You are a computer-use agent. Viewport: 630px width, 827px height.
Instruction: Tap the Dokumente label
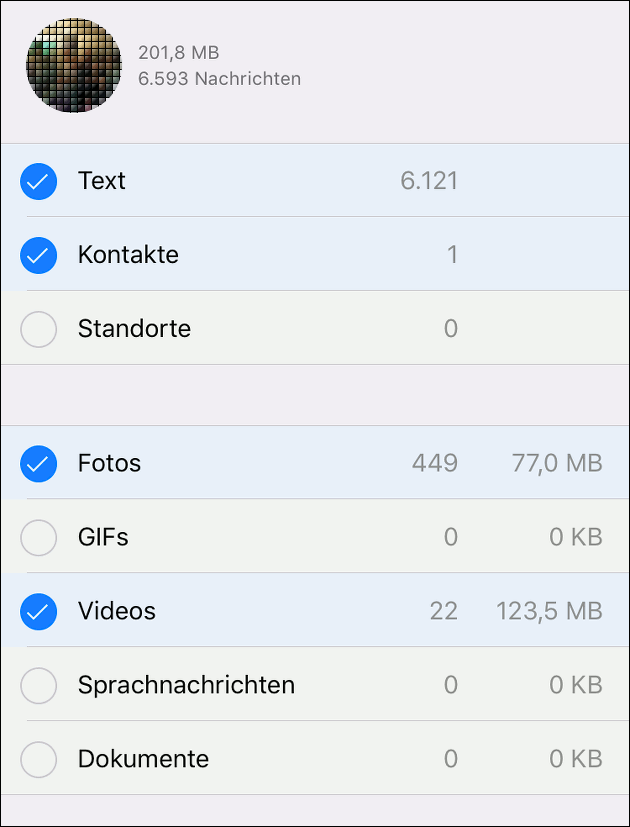(x=144, y=758)
